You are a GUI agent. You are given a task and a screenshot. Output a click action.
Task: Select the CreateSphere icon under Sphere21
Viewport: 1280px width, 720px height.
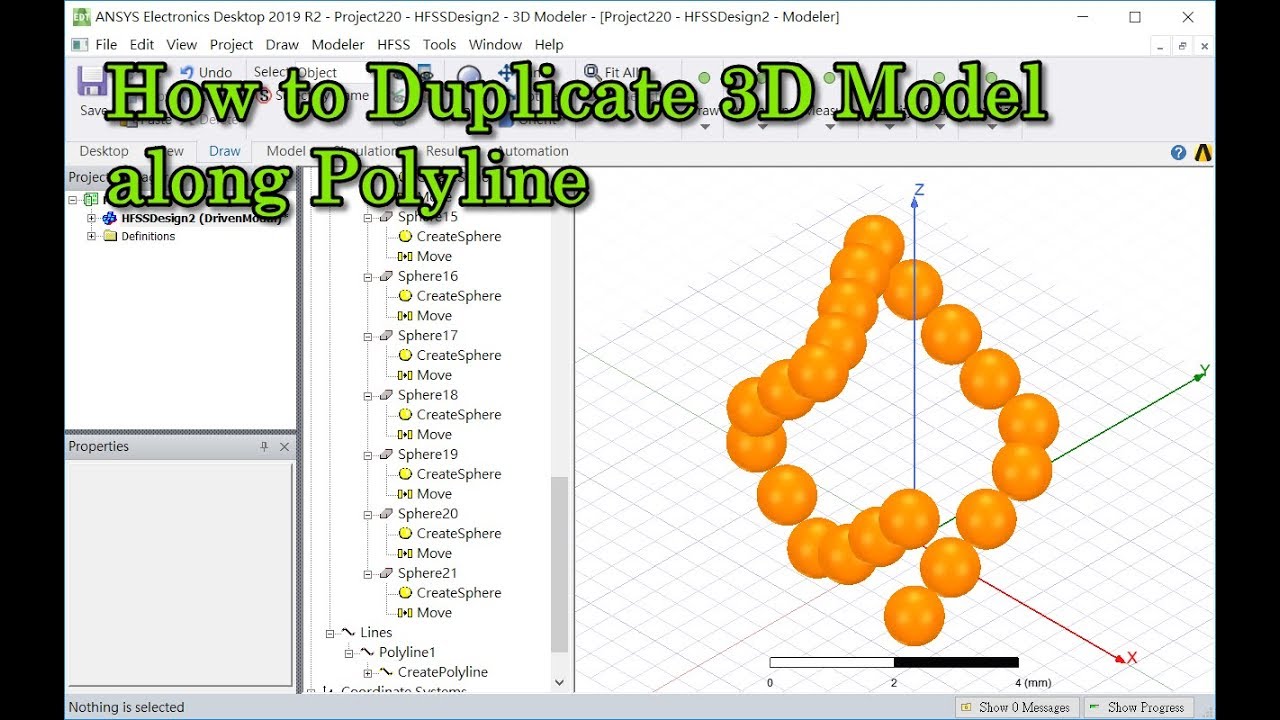tap(405, 593)
